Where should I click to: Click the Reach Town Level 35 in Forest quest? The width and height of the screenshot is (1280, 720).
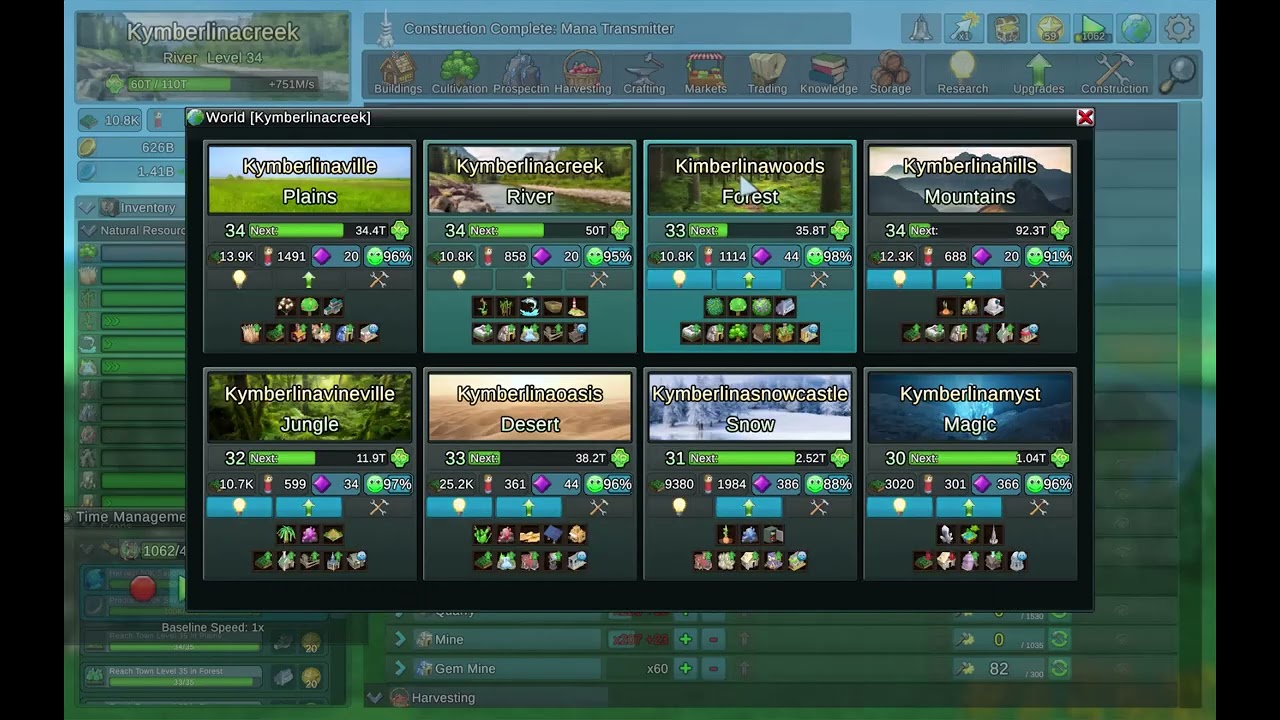pyautogui.click(x=172, y=677)
